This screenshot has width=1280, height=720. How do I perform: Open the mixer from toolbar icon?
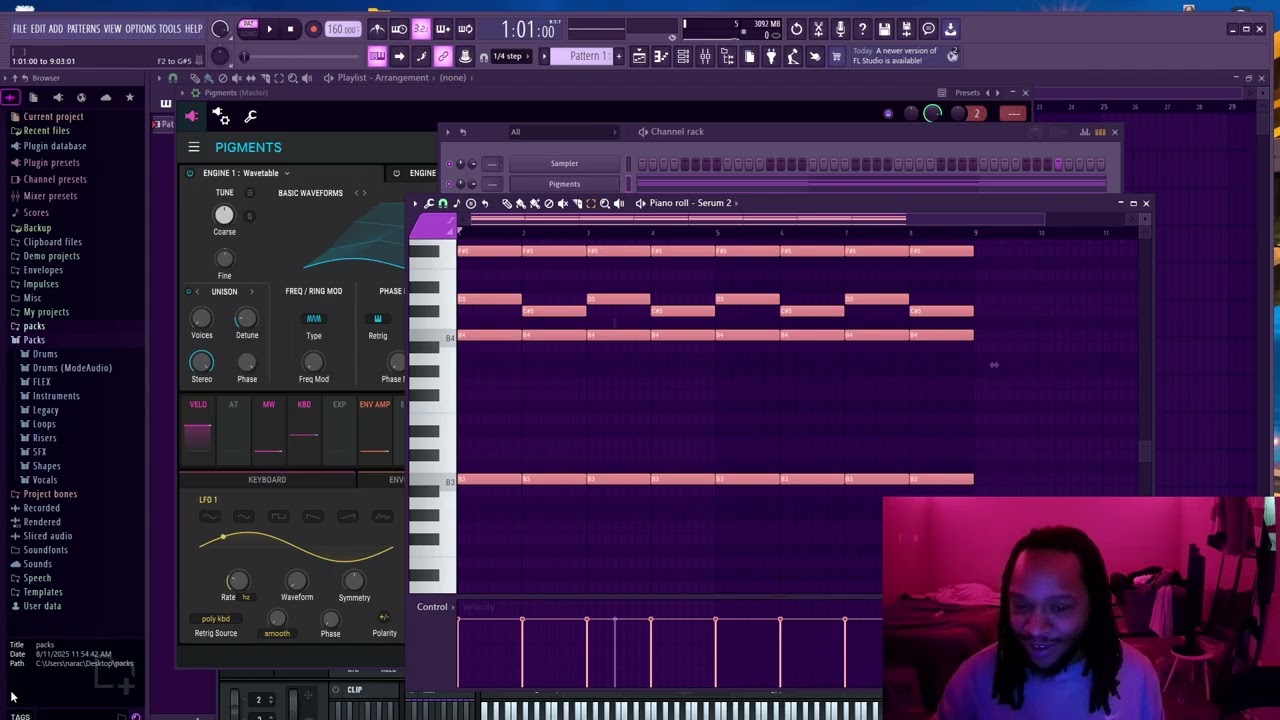[x=705, y=56]
